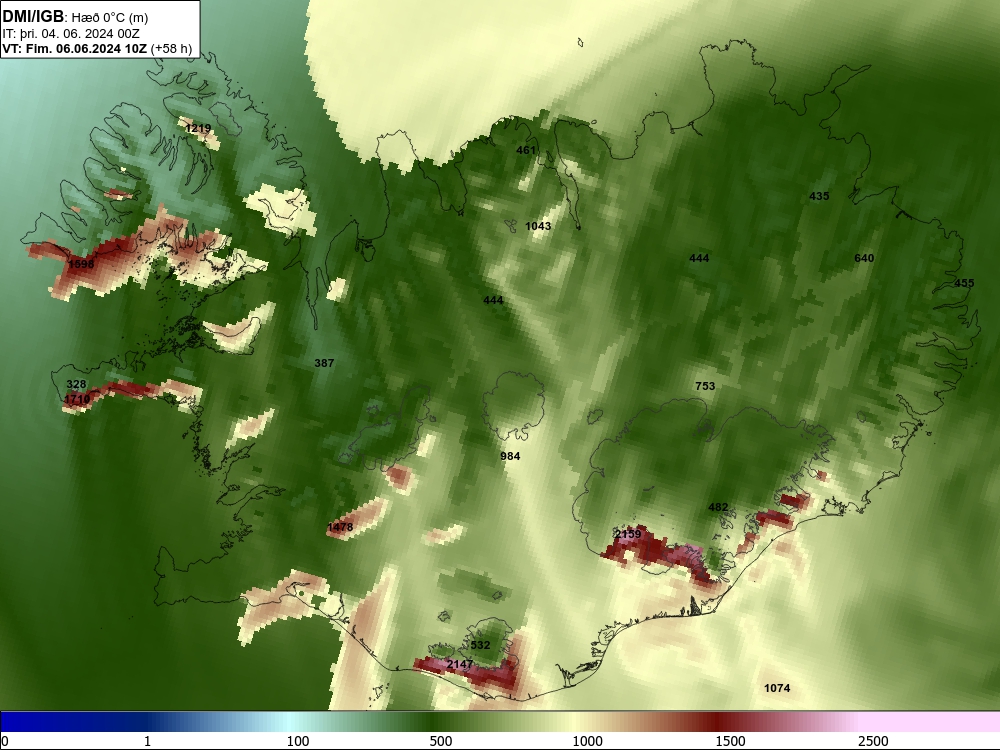Select the 'IT: þri. 04. 06. 2024 00Z' line
The width and height of the screenshot is (1000, 750).
71,34
